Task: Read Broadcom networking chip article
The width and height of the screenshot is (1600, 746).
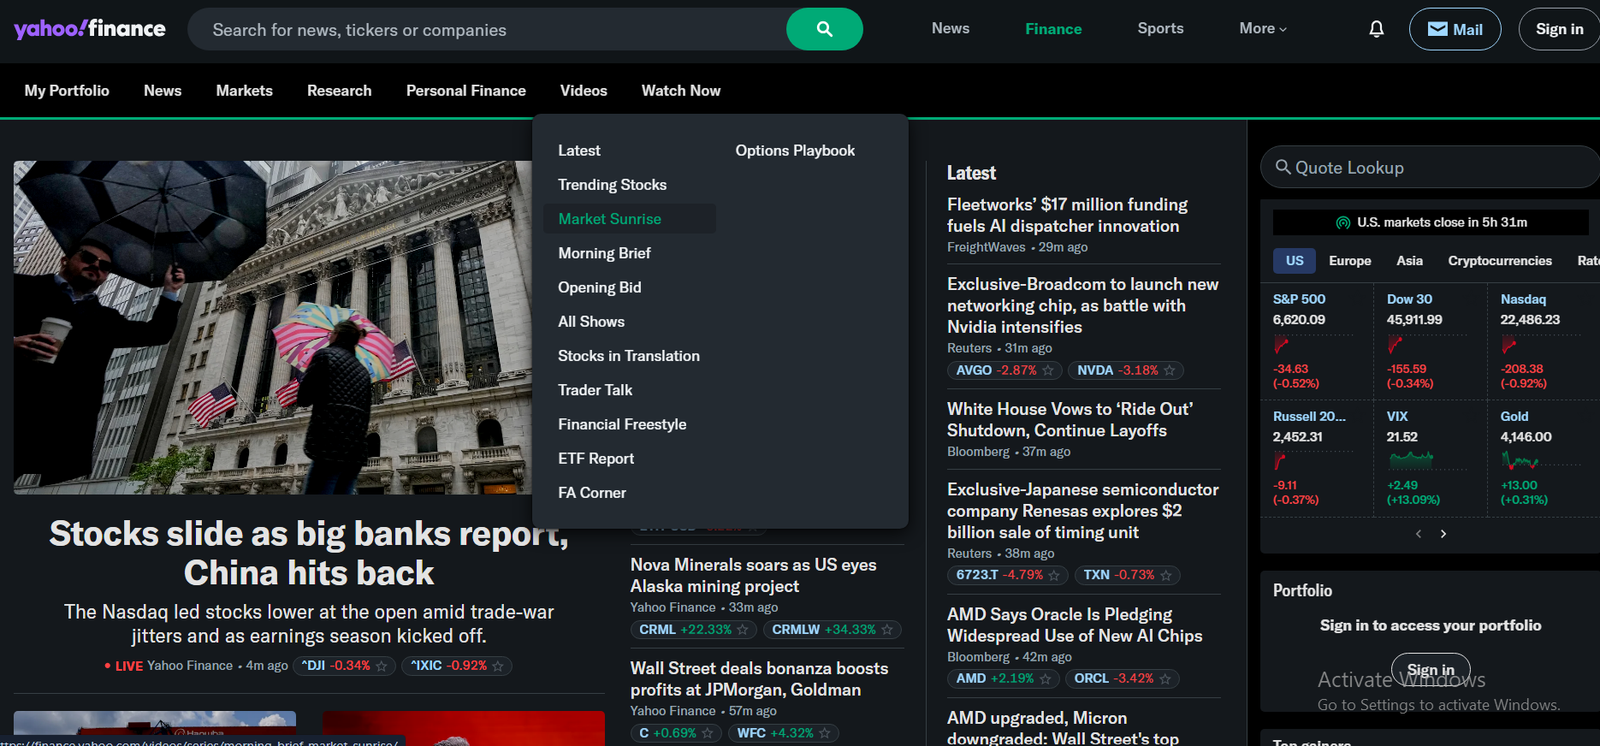Action: coord(1083,306)
